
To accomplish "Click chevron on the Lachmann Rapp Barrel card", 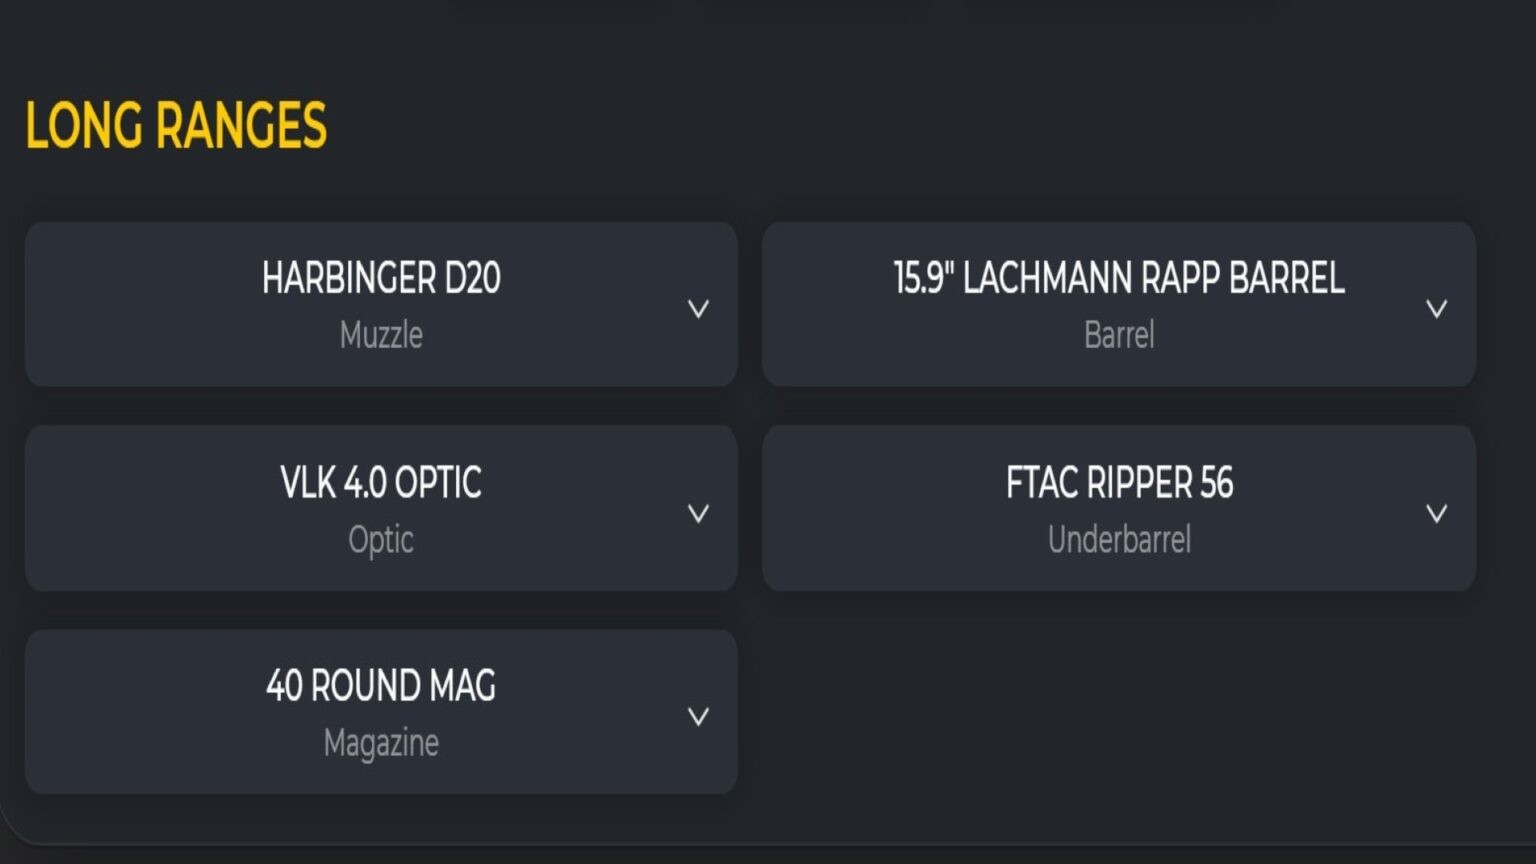I will coord(1436,308).
